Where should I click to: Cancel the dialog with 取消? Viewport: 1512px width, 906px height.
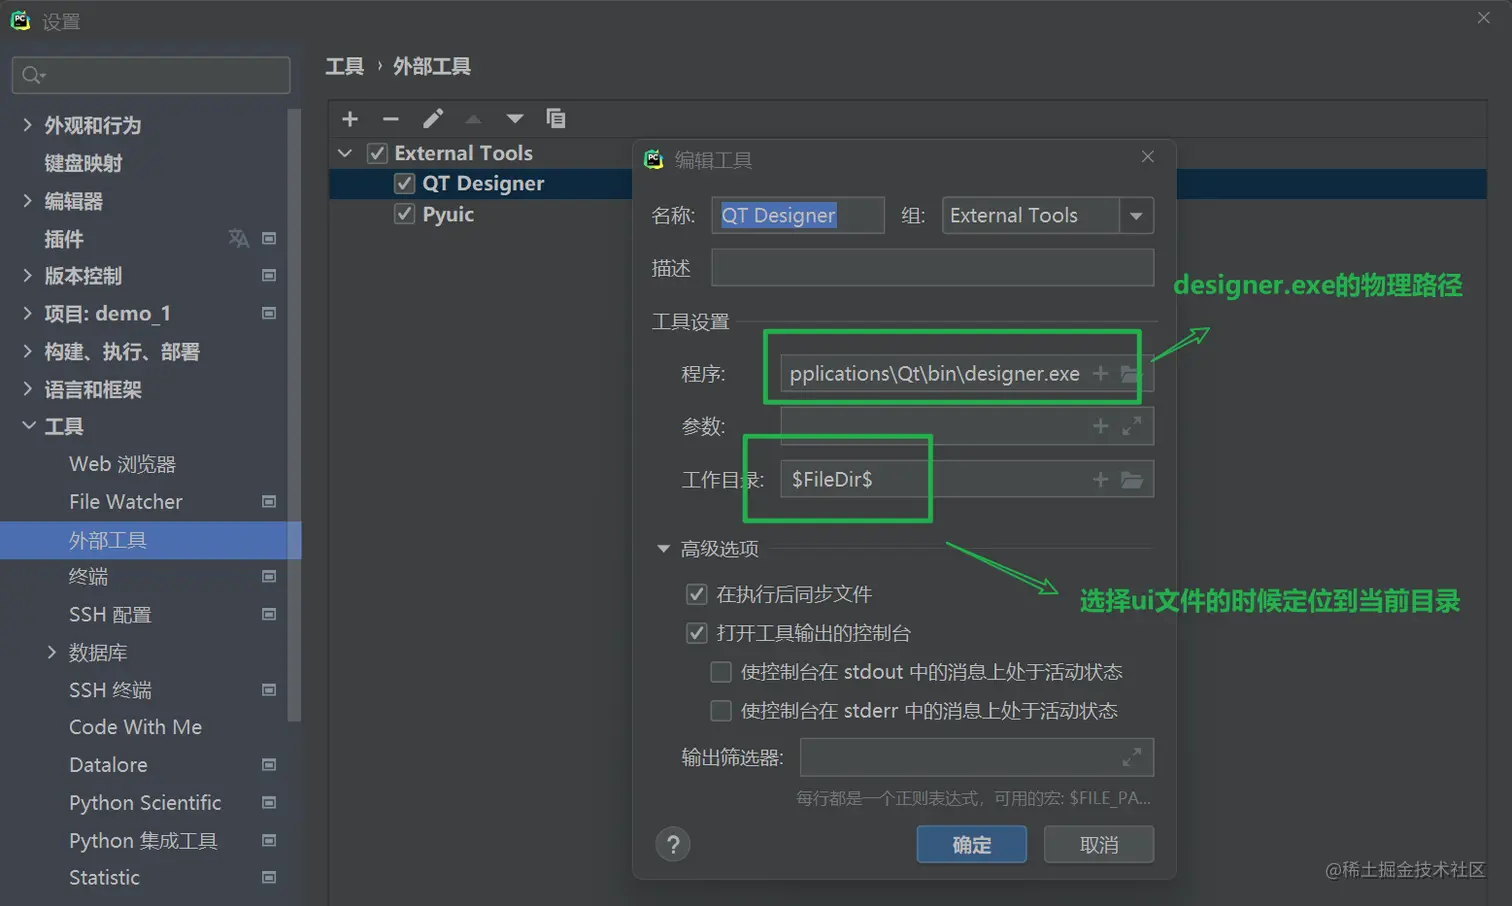click(1098, 844)
